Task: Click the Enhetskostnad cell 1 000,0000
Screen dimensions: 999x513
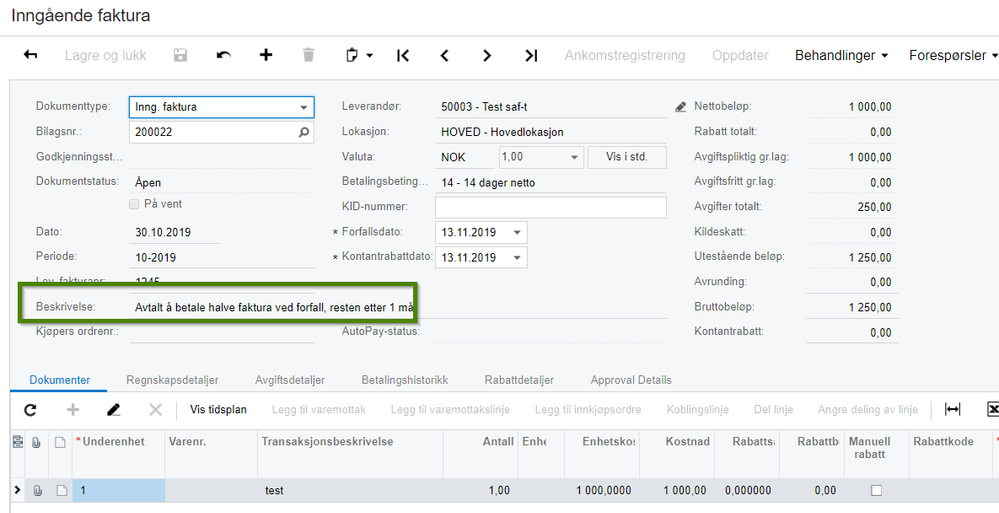Action: [x=601, y=491]
